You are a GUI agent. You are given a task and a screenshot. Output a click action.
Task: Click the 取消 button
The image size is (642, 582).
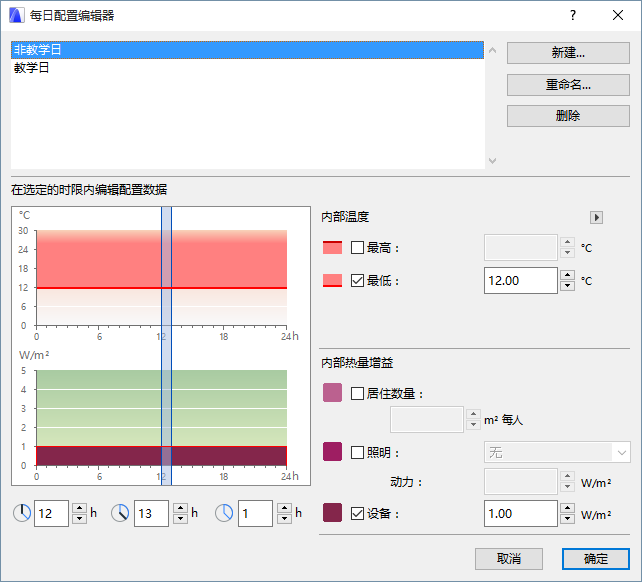point(509,559)
